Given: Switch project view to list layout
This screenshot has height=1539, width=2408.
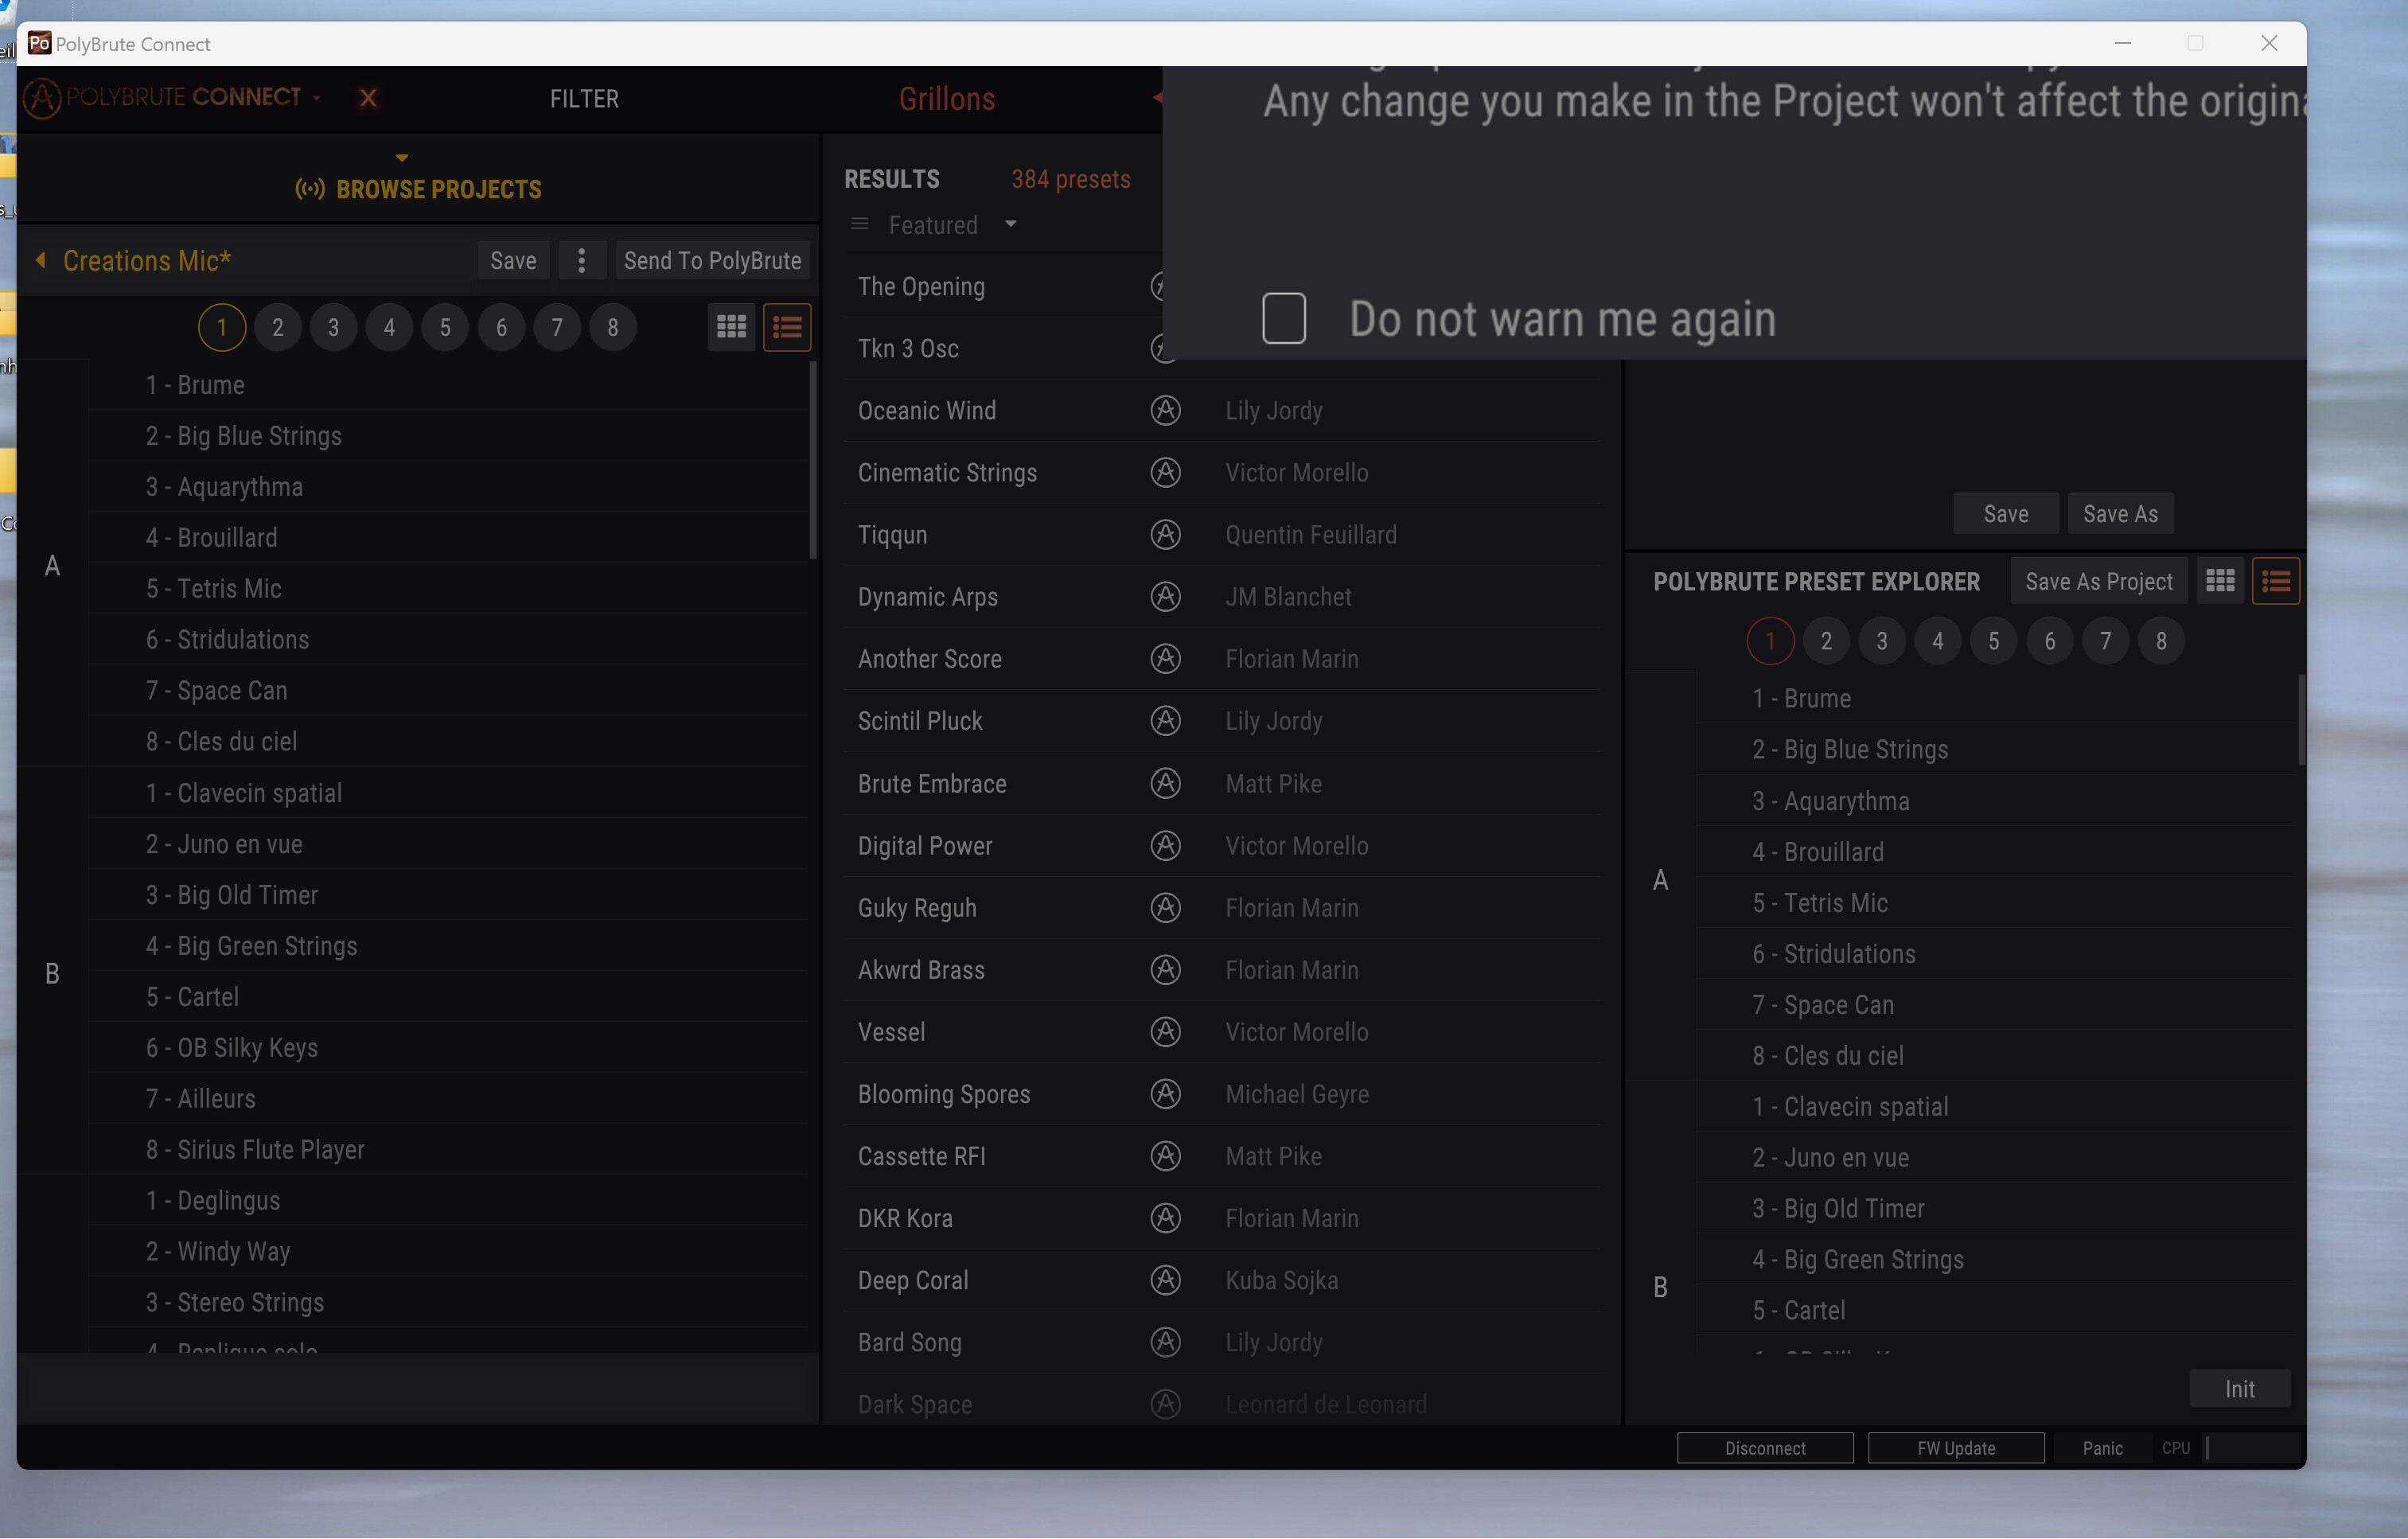Looking at the screenshot, I should [x=787, y=328].
